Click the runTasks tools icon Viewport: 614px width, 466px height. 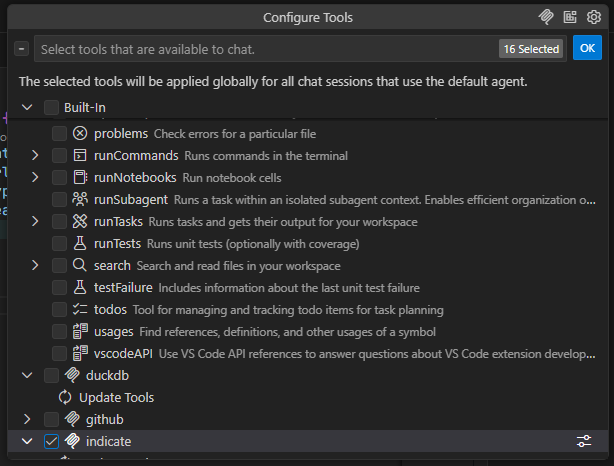[x=80, y=222]
